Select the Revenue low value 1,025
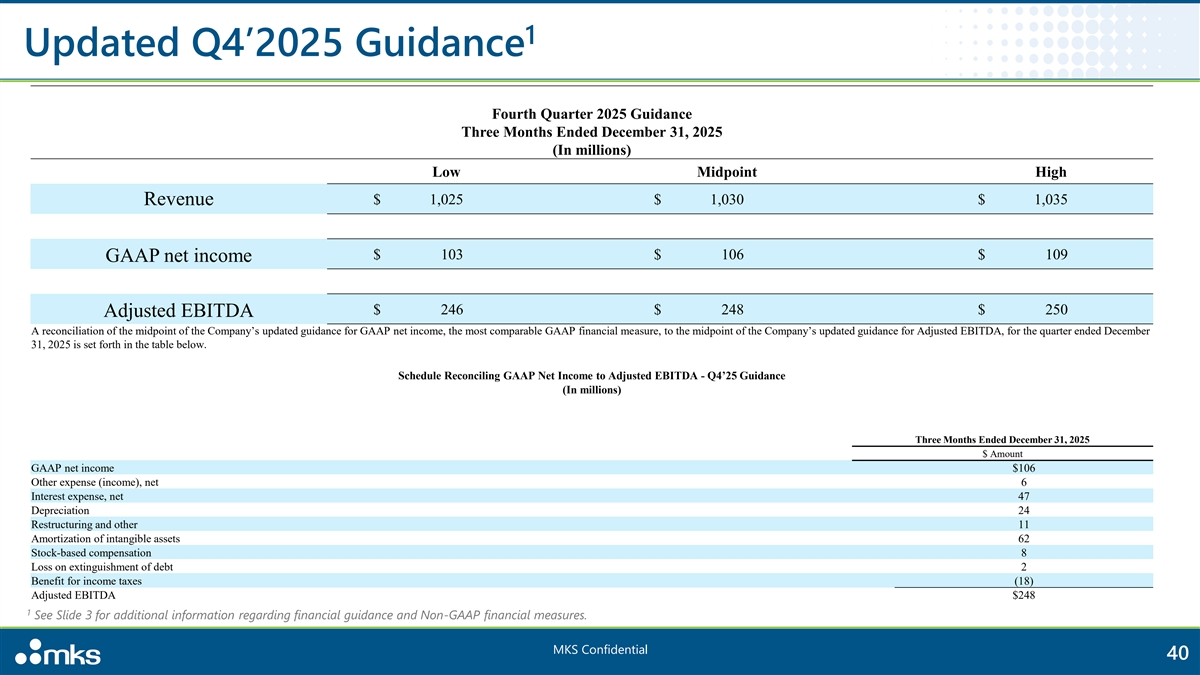 (x=446, y=200)
